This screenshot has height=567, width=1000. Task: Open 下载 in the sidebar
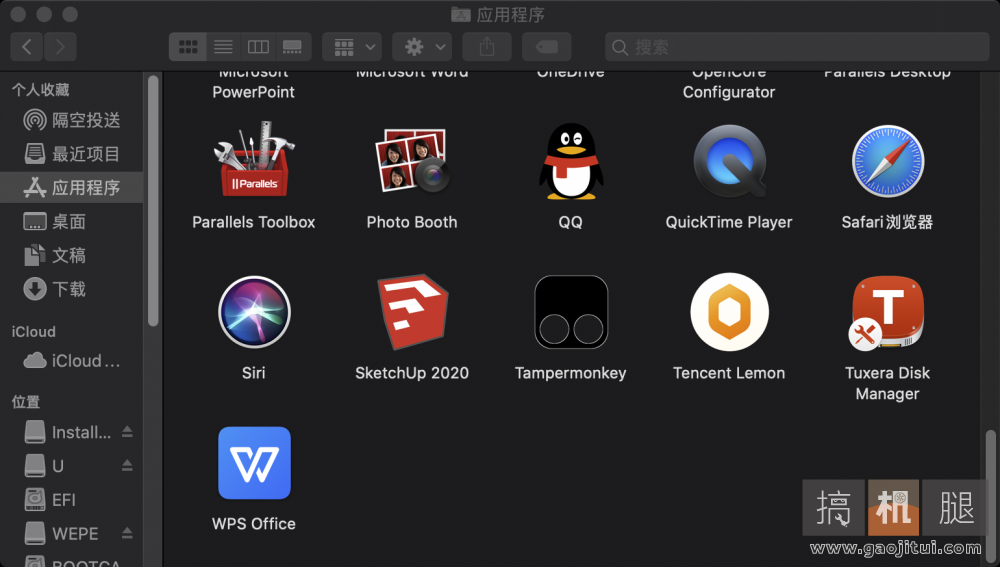pyautogui.click(x=72, y=289)
